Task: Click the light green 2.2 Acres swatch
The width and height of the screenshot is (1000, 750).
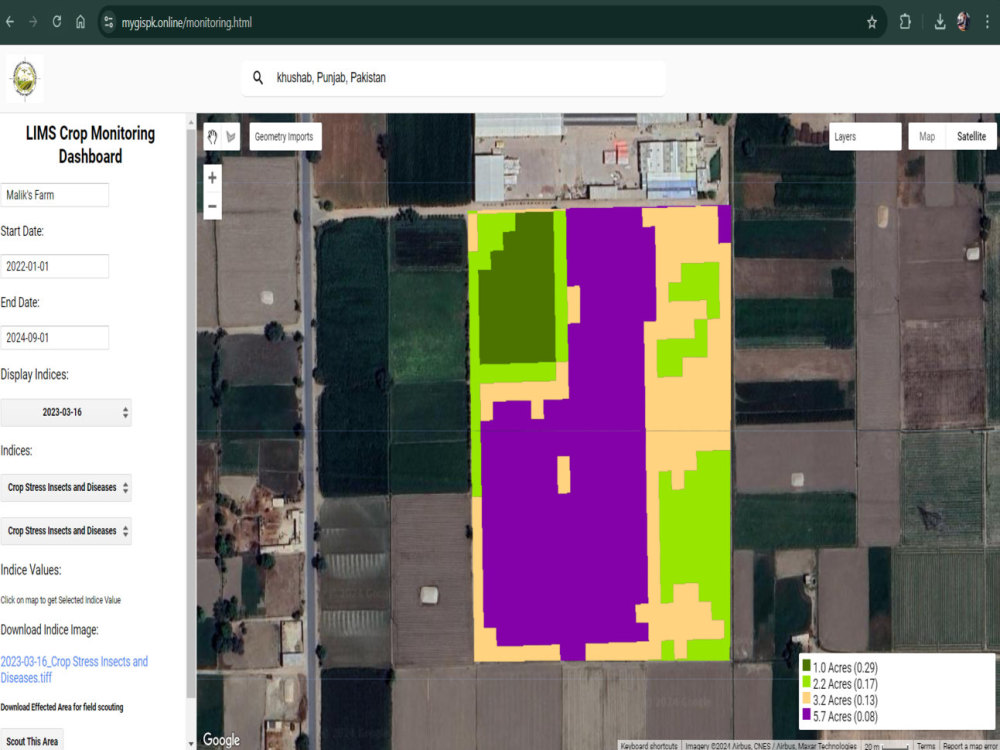Action: point(806,682)
